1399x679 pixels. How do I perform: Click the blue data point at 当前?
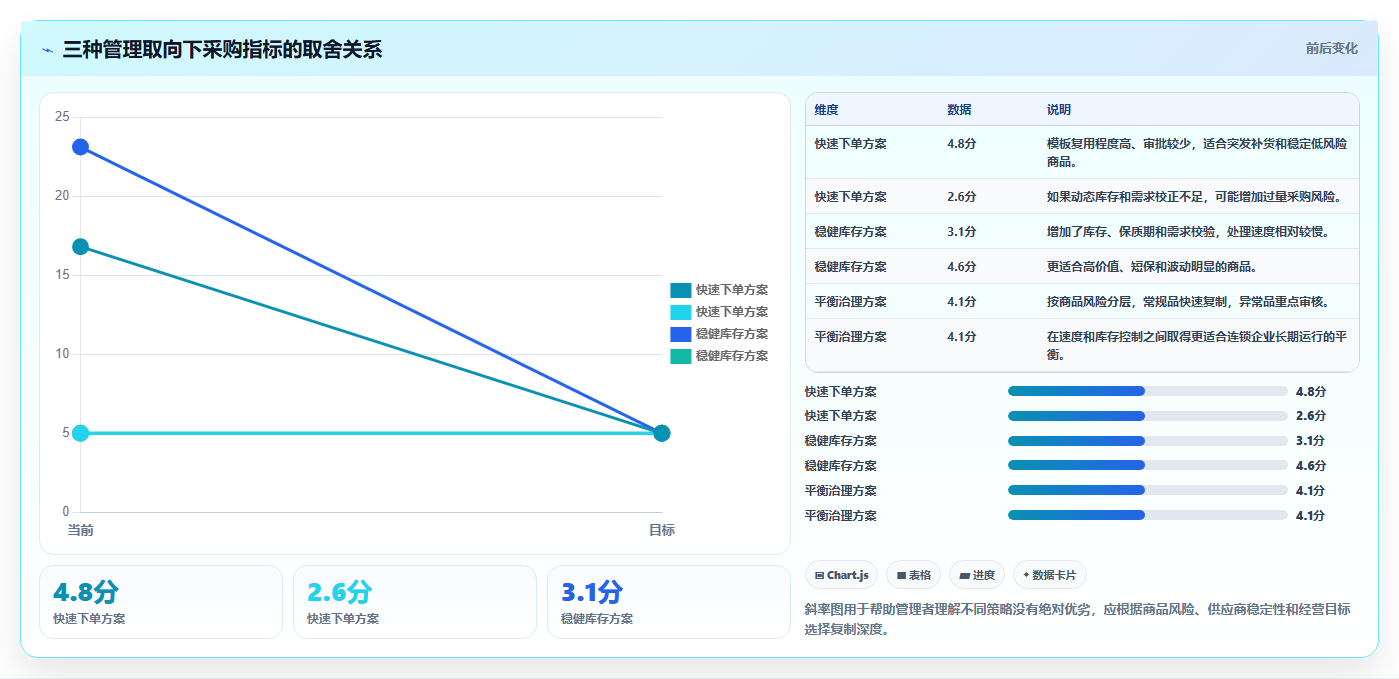(x=80, y=147)
